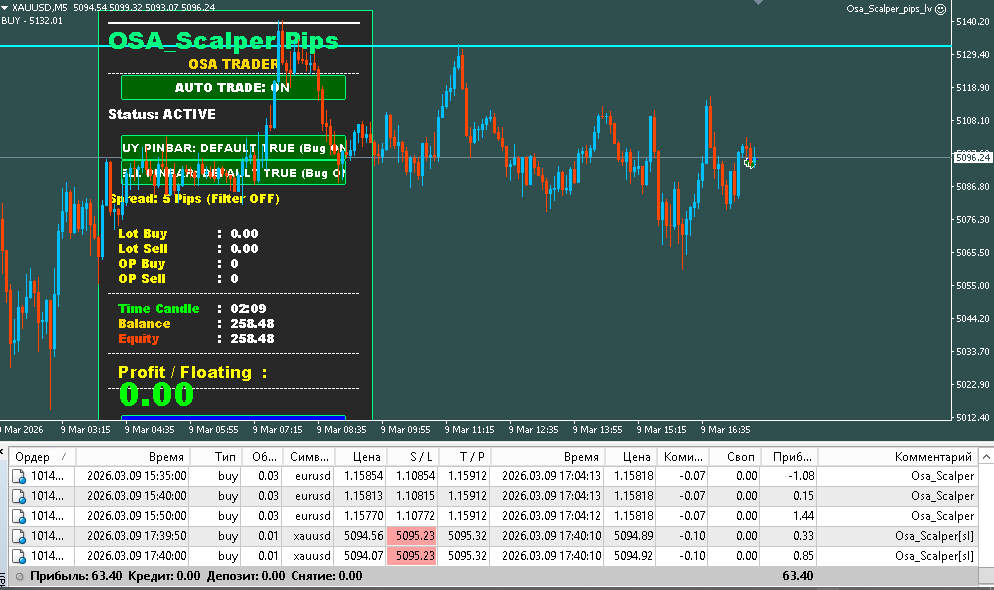Toggle the BUY PINBAR: DEFAULT TRUE button

point(233,148)
